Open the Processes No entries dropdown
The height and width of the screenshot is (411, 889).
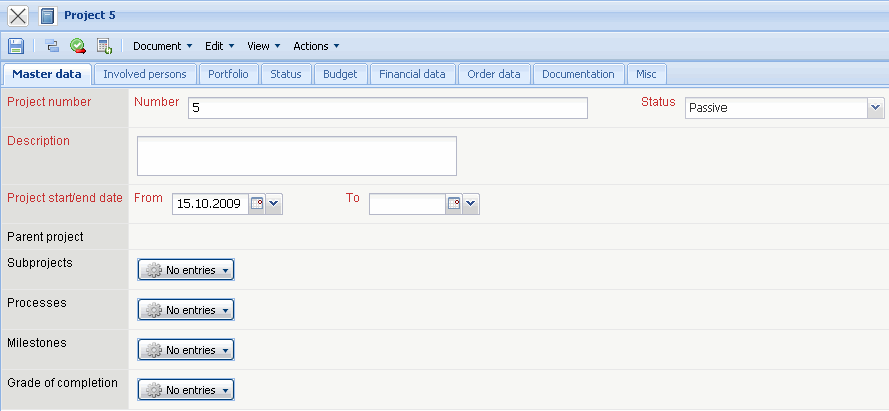coord(186,310)
